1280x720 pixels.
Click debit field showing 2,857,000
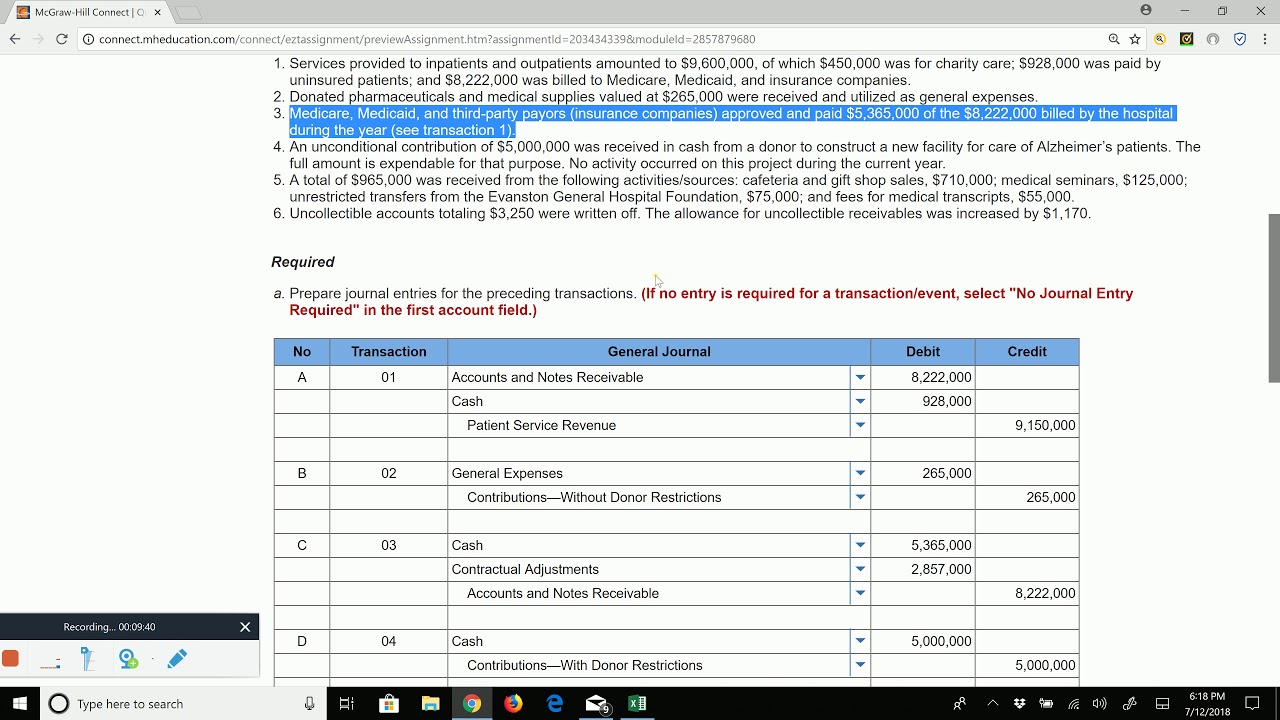click(923, 569)
